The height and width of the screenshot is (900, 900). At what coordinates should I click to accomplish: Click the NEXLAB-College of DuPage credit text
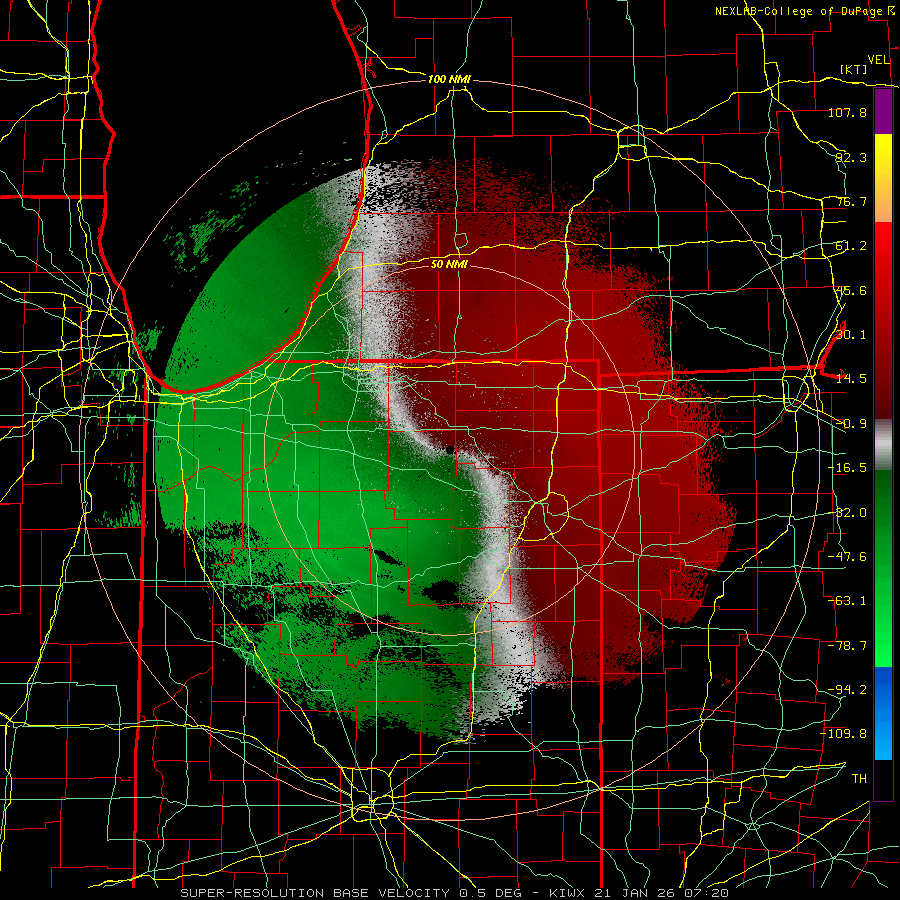pos(807,11)
